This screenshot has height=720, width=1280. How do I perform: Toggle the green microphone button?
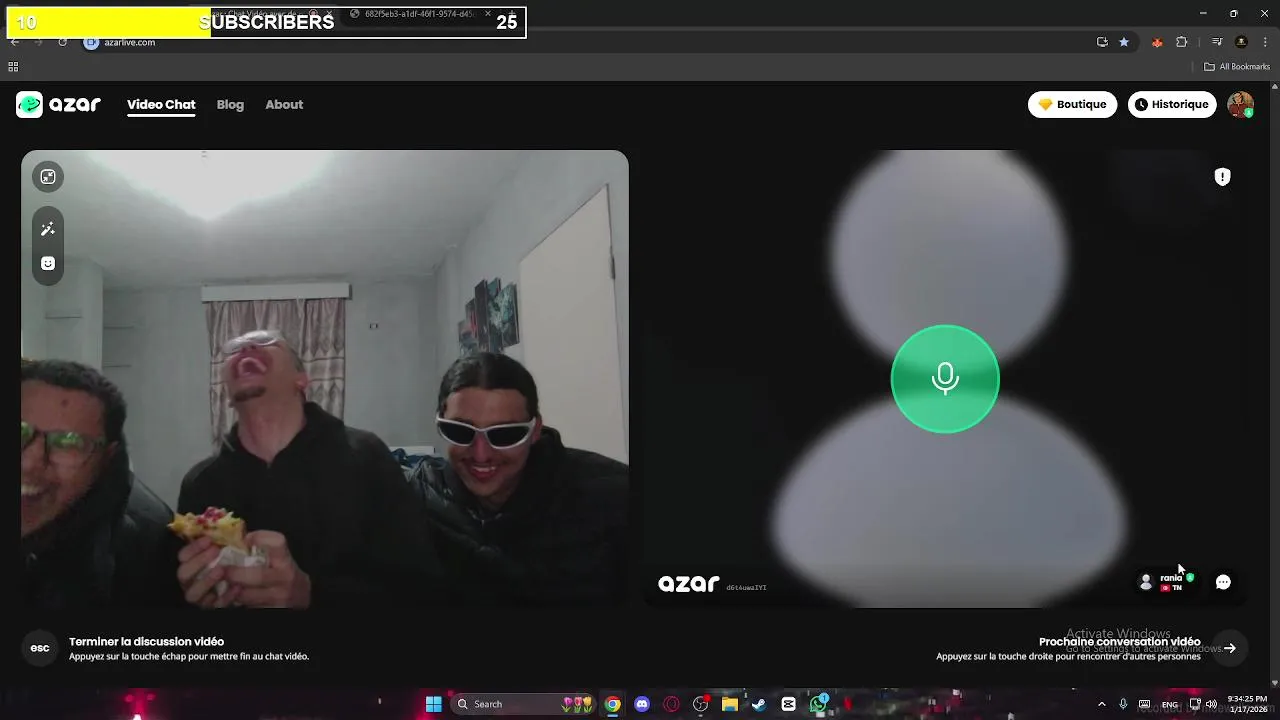click(x=945, y=379)
